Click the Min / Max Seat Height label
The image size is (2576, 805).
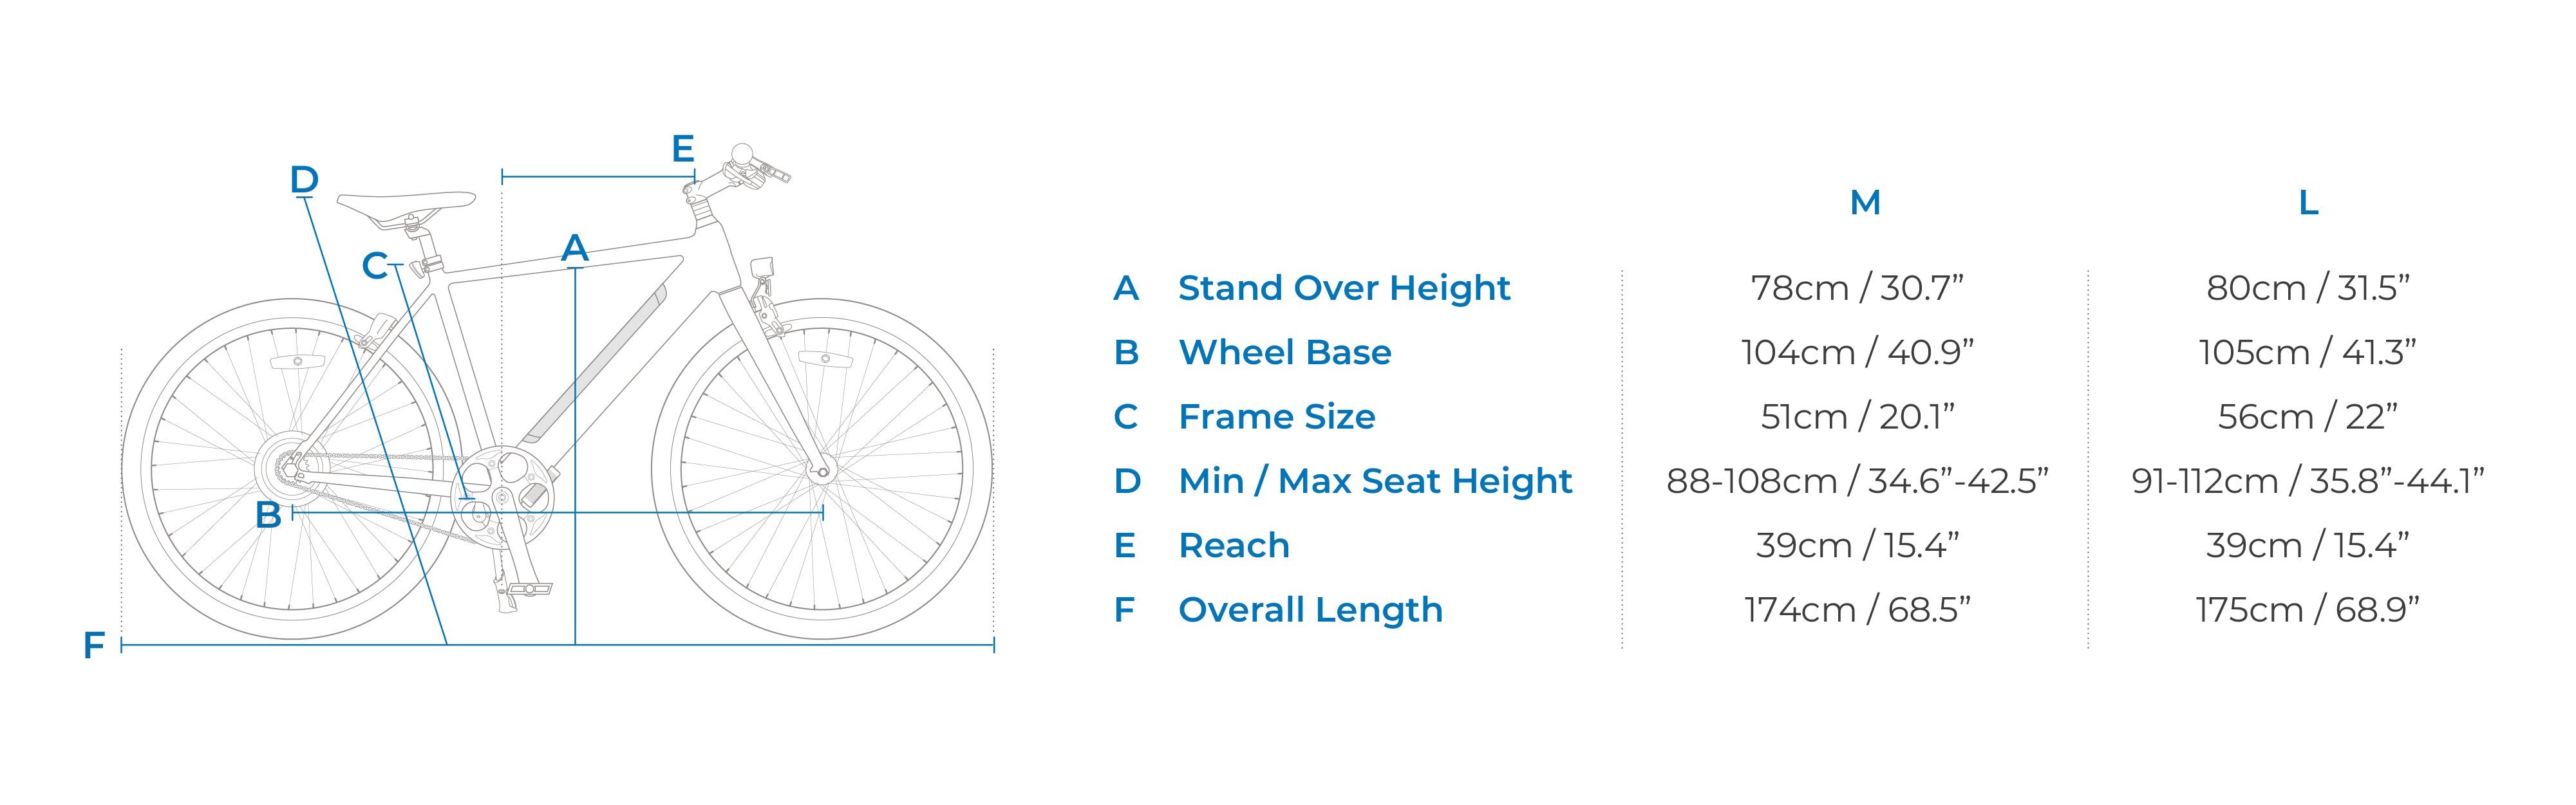point(1375,481)
